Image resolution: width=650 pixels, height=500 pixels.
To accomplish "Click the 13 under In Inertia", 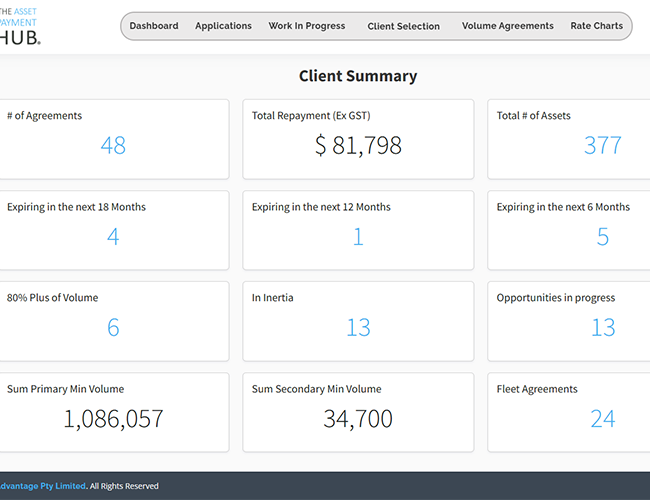I will [358, 328].
